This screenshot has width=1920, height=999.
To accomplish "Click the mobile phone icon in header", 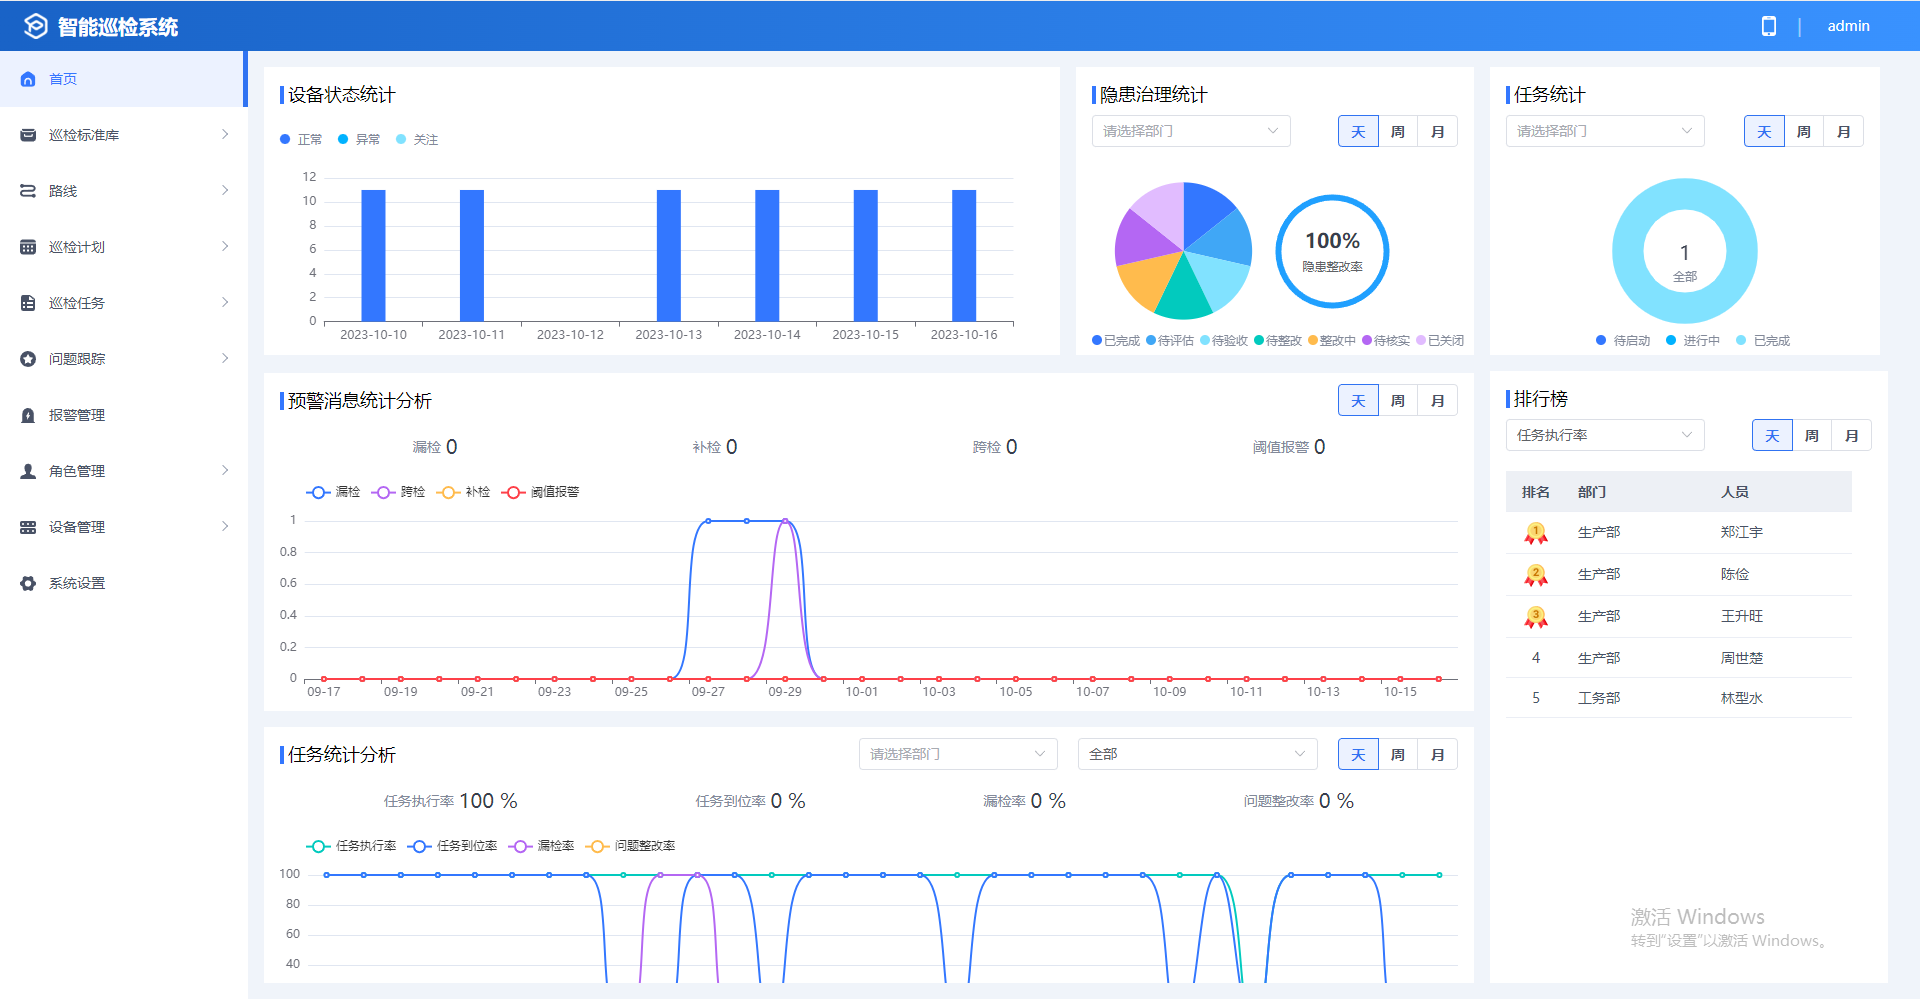I will pos(1768,26).
